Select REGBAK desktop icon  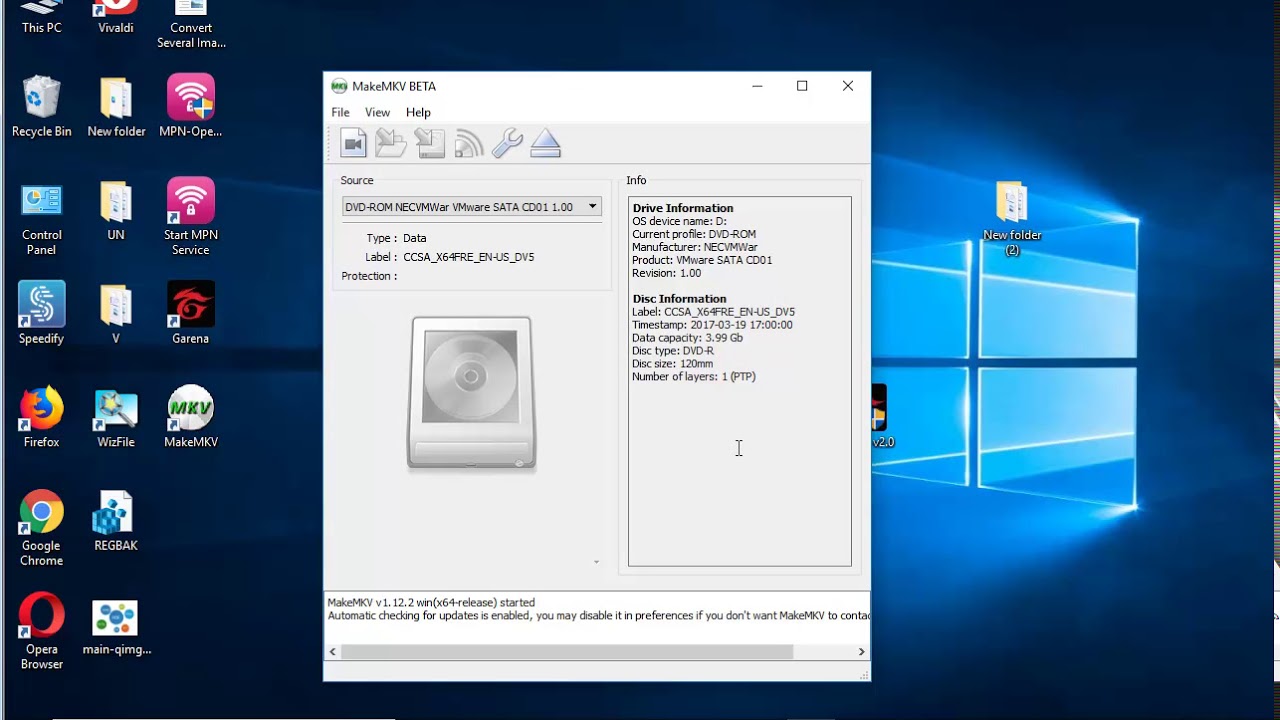116,521
